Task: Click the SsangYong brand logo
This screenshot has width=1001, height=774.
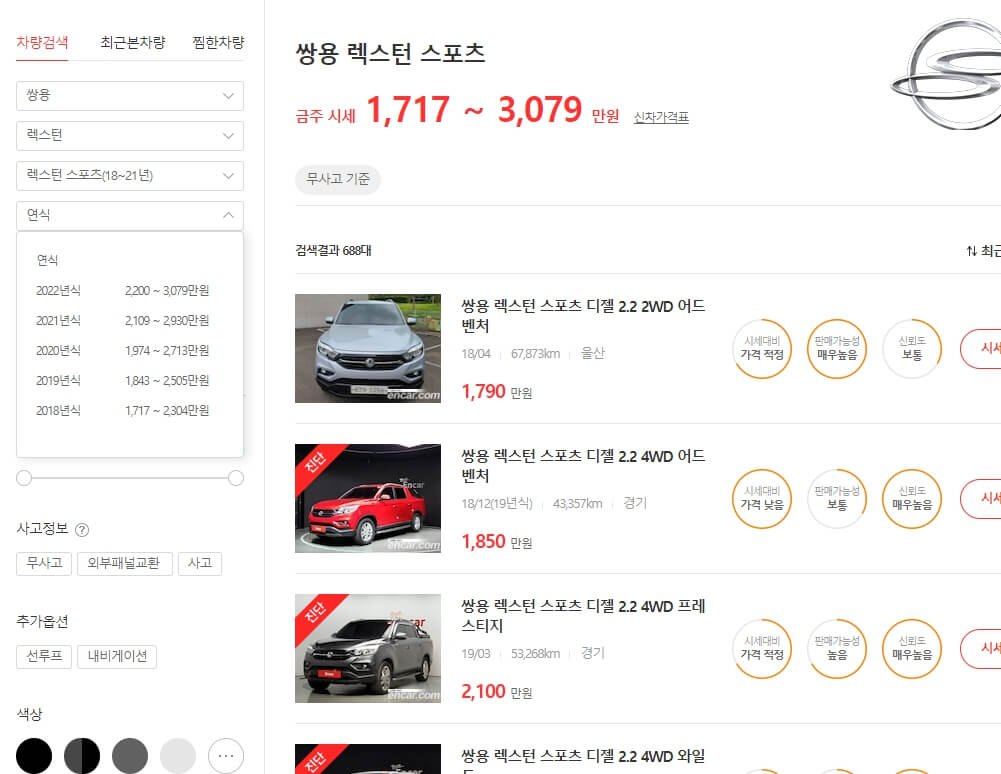Action: 948,75
